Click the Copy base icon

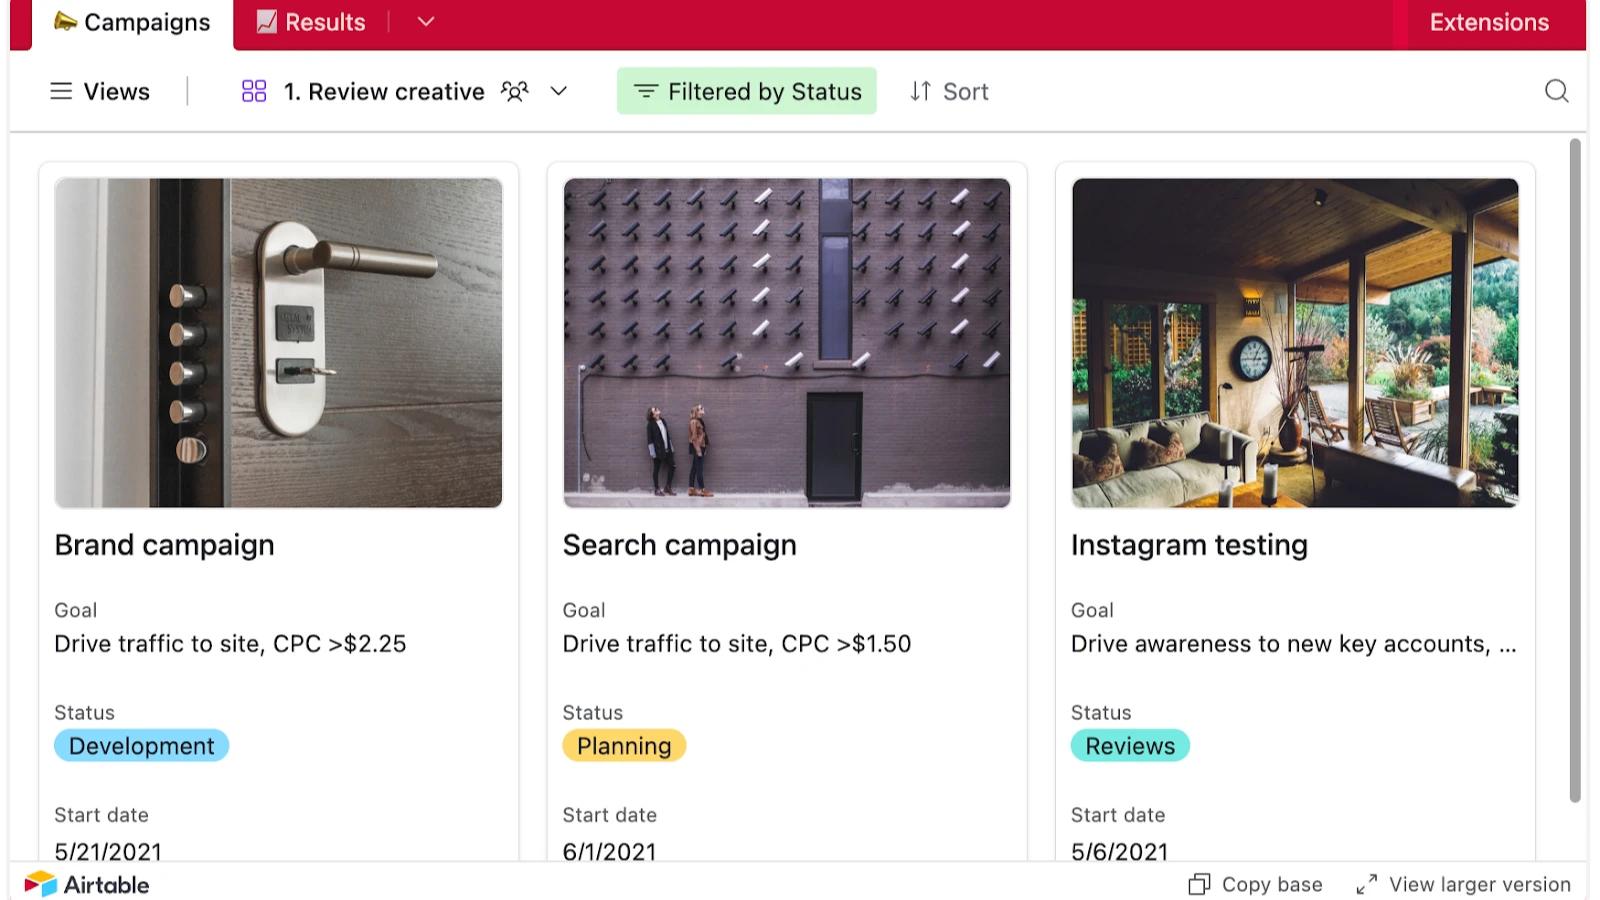pos(1199,884)
